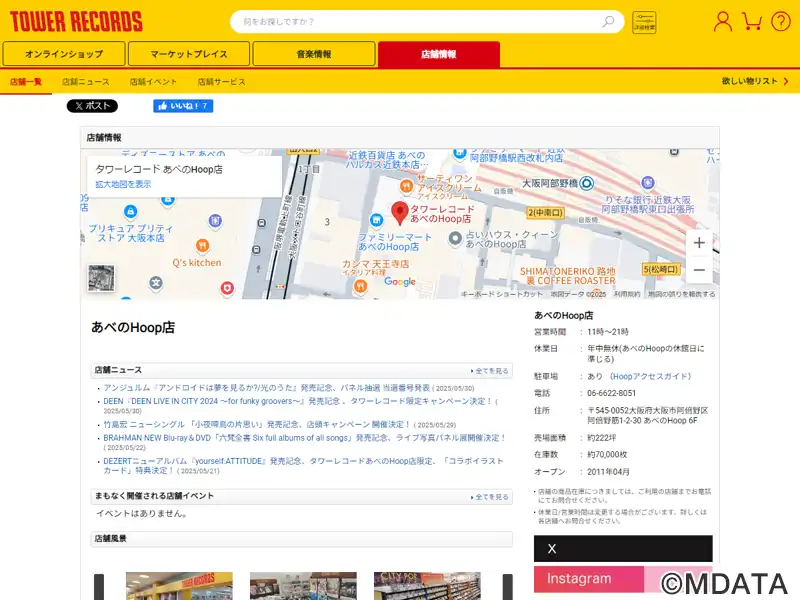Click the black X social banner

(x=623, y=548)
